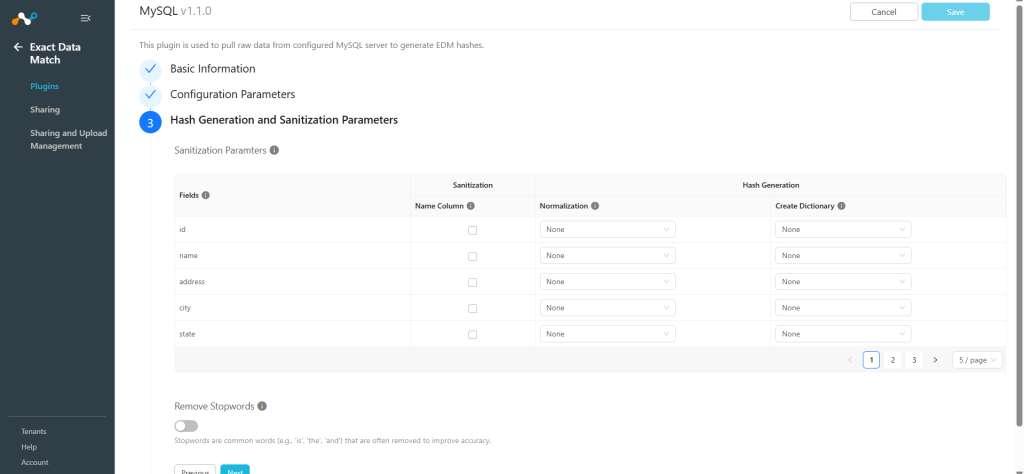Screen dimensions: 1024x474
Task: Check Name Column box for state
Action: (473, 334)
